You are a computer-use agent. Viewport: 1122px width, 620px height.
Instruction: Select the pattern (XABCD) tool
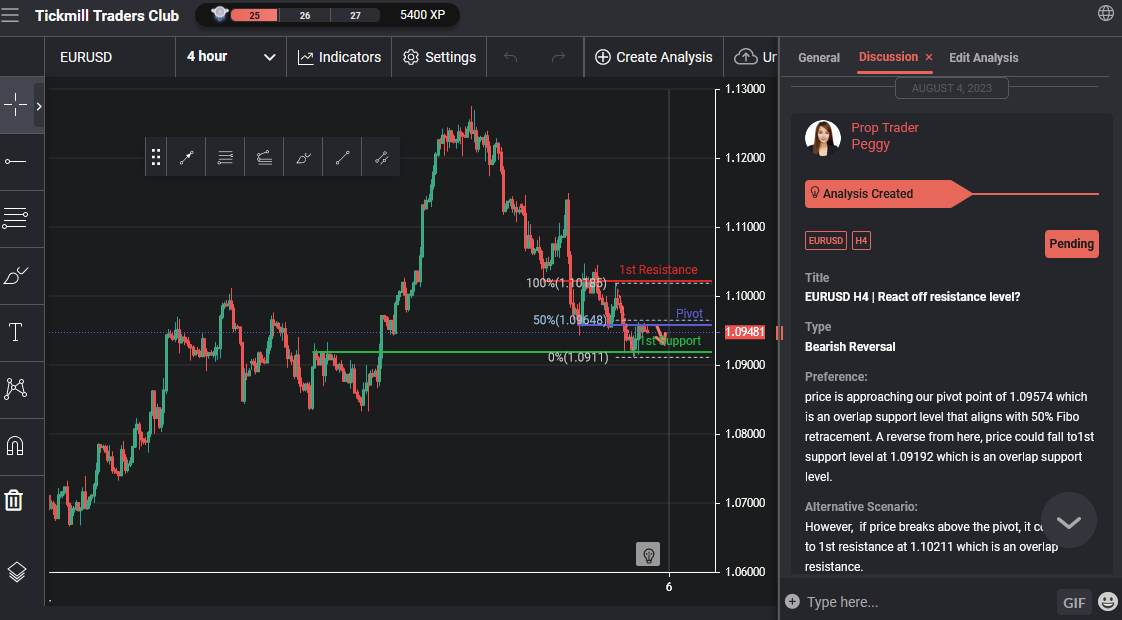click(15, 389)
